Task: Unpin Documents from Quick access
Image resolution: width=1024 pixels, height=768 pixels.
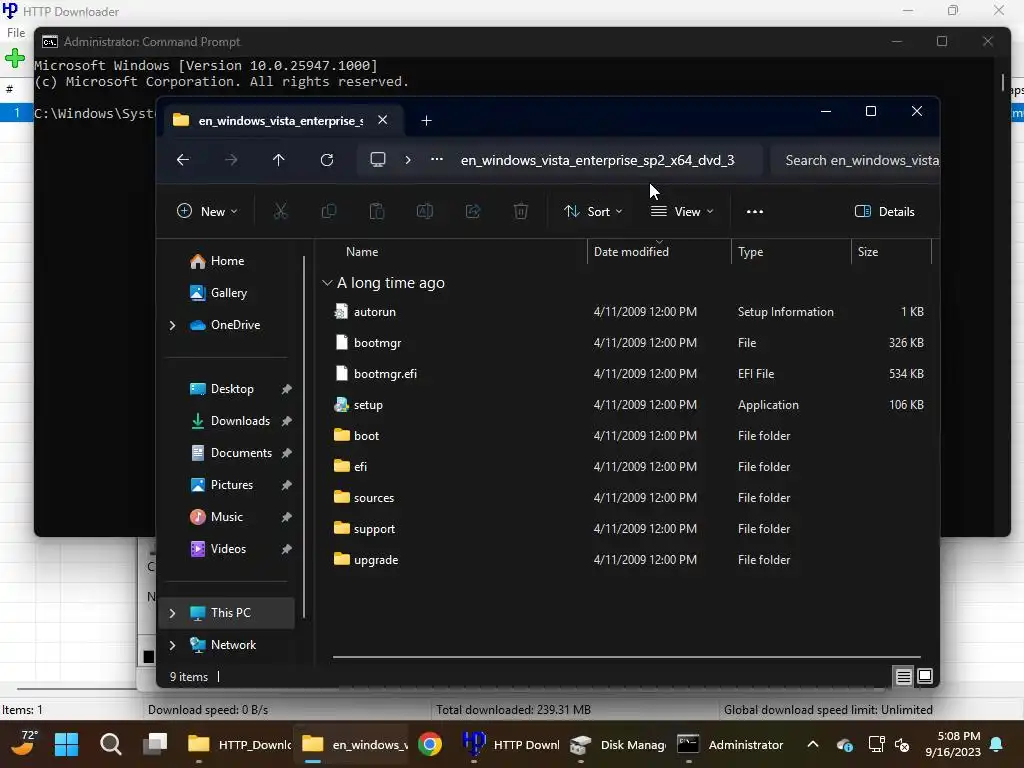Action: pyautogui.click(x=286, y=453)
